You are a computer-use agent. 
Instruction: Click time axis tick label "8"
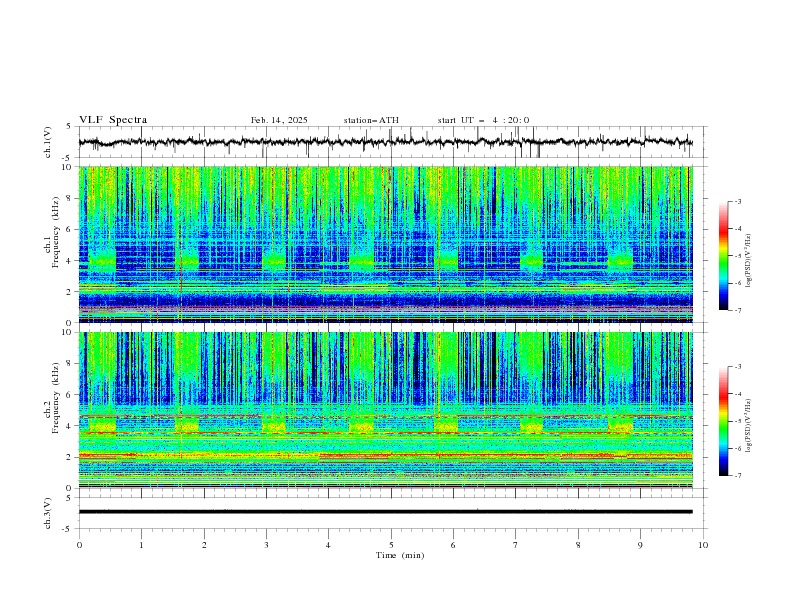(x=578, y=545)
